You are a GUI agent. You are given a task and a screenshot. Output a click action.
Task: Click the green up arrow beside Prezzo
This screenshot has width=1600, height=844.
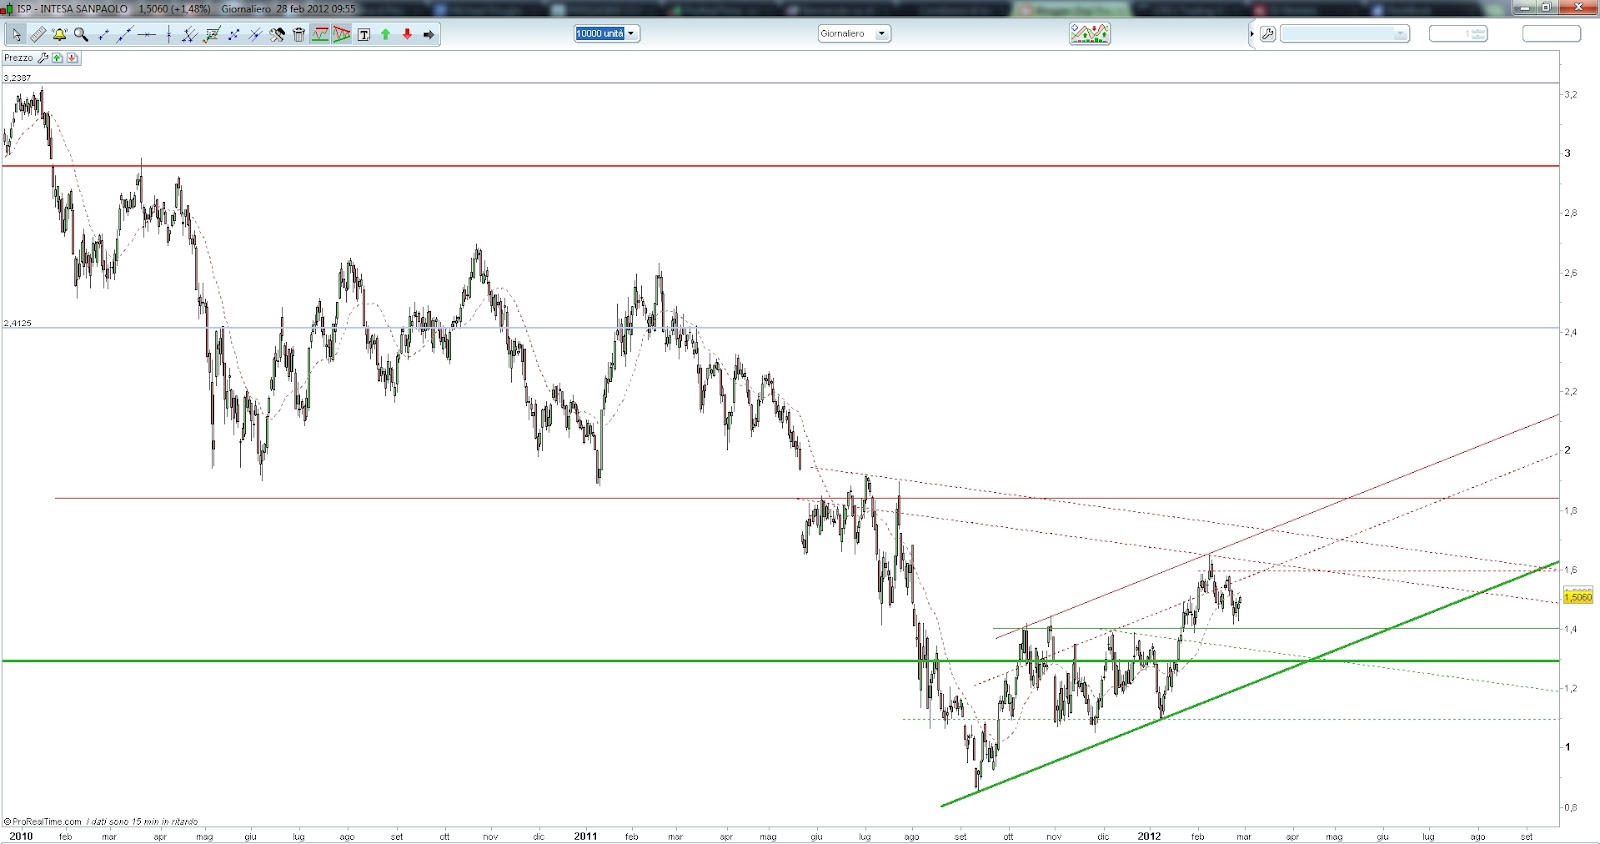click(58, 58)
